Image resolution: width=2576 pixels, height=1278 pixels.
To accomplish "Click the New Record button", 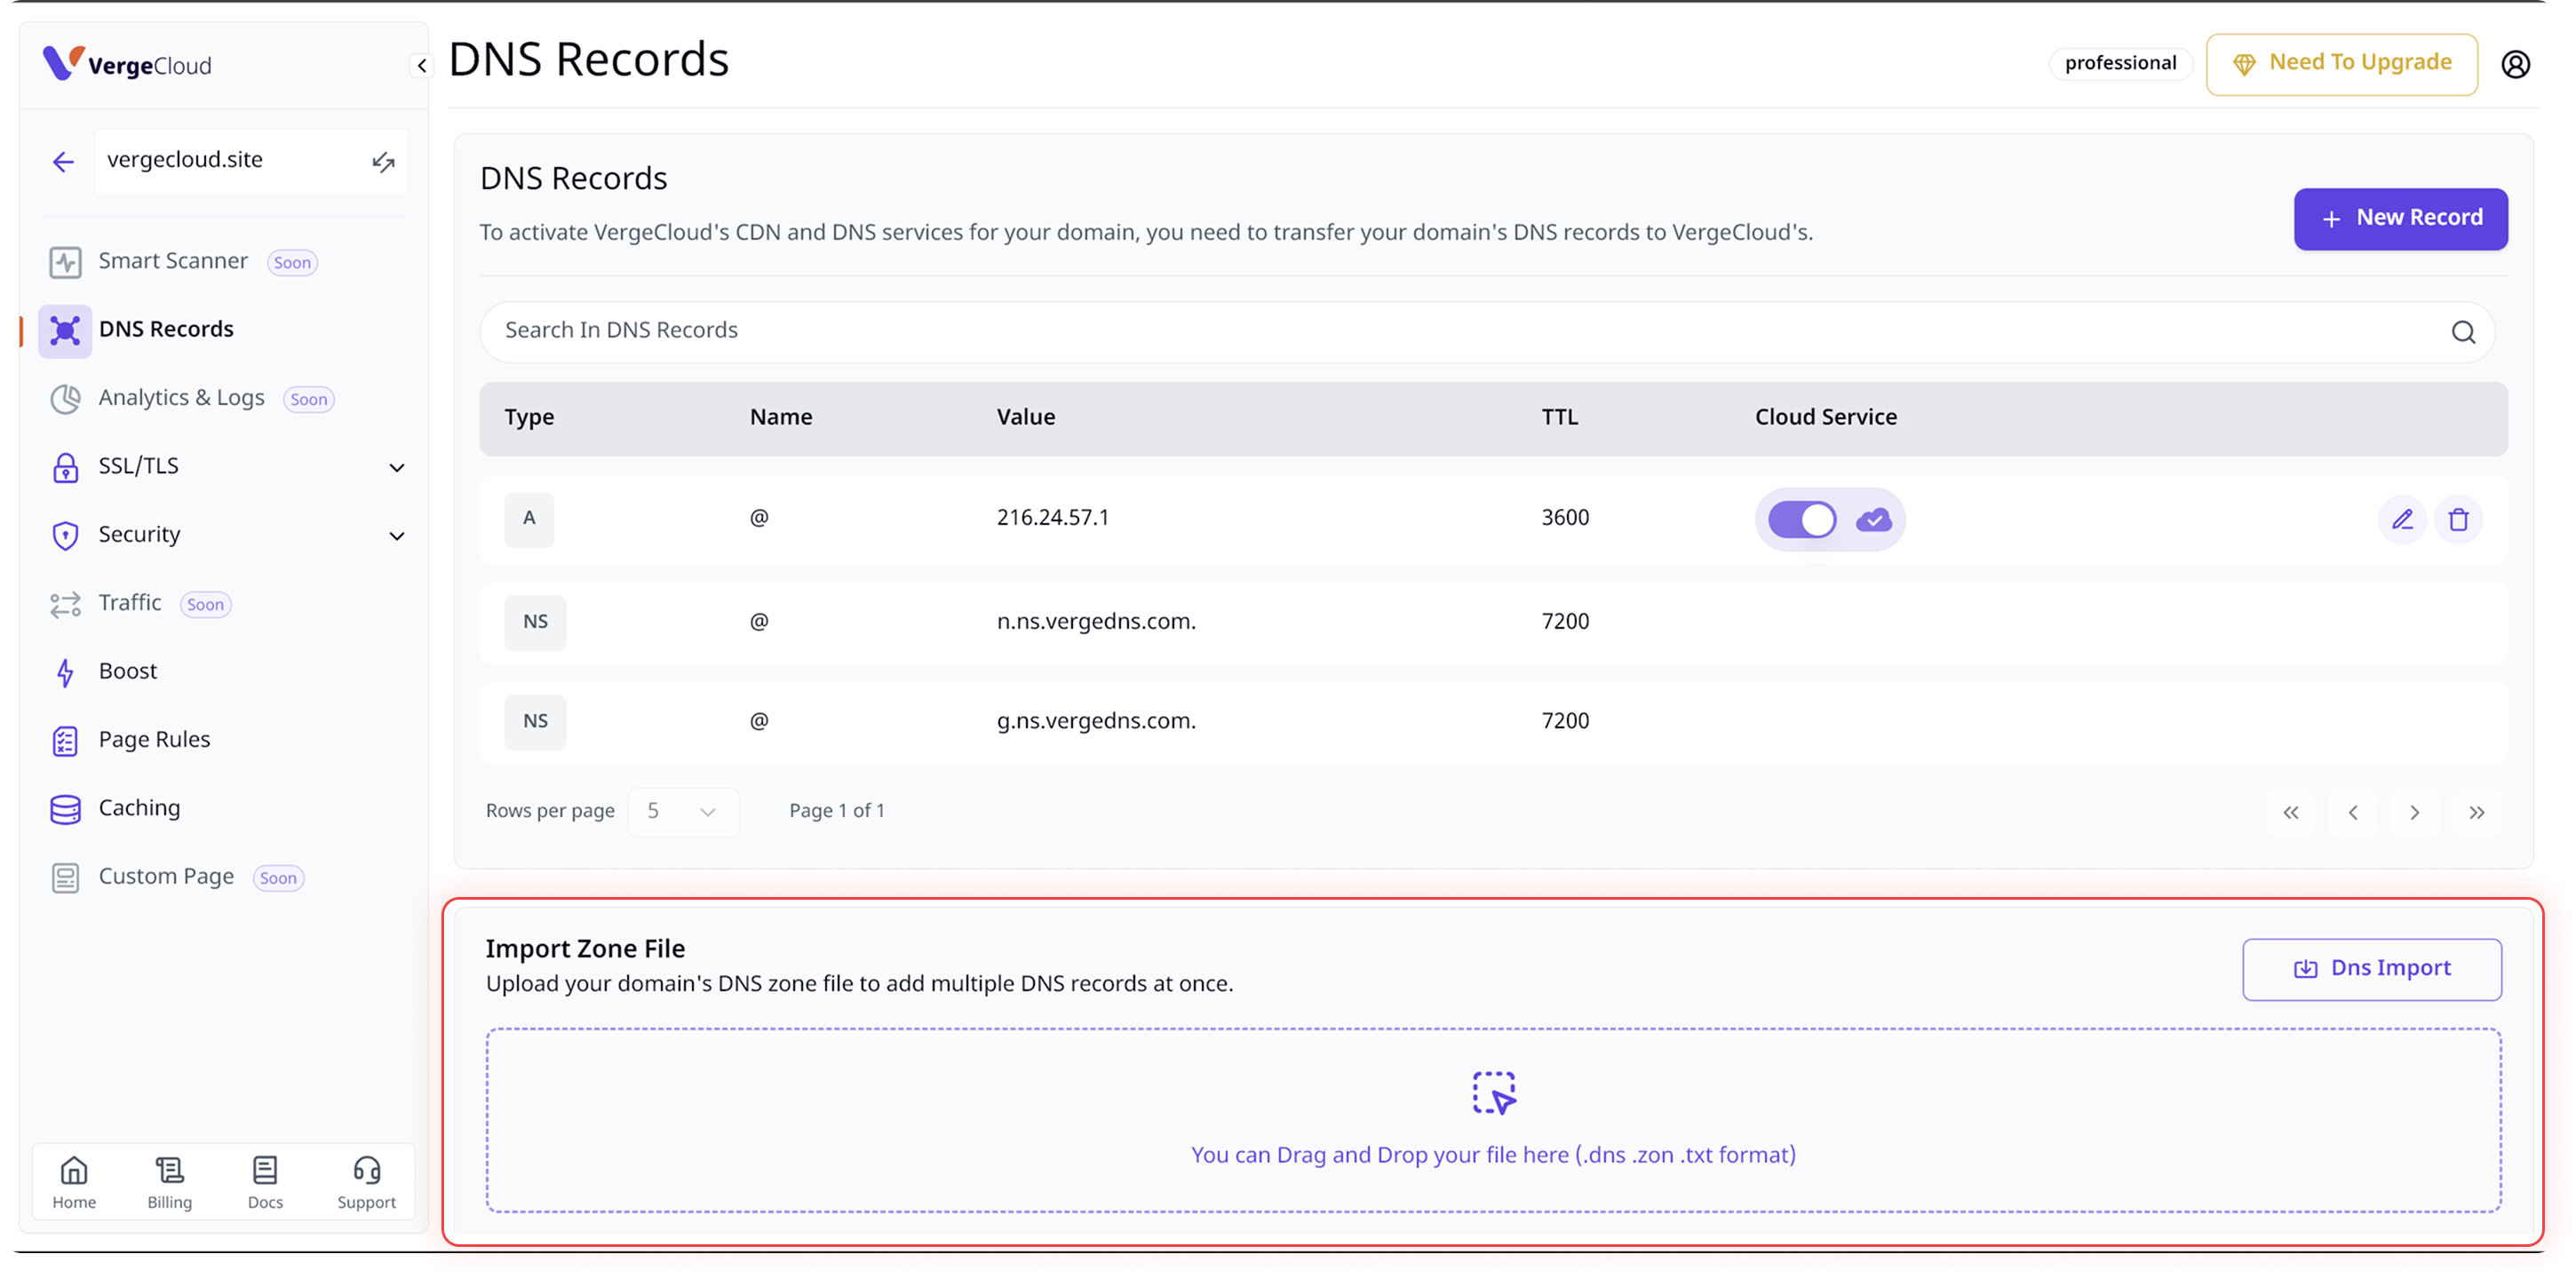I will pyautogui.click(x=2400, y=218).
